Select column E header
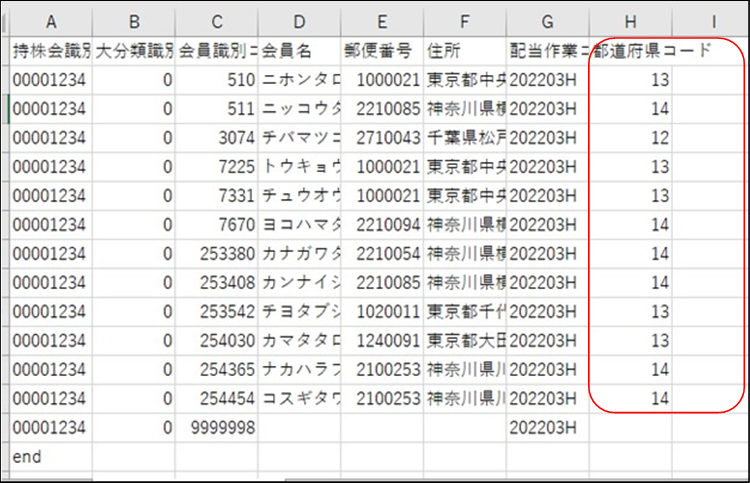Viewport: 750px width, 483px height. (382, 22)
